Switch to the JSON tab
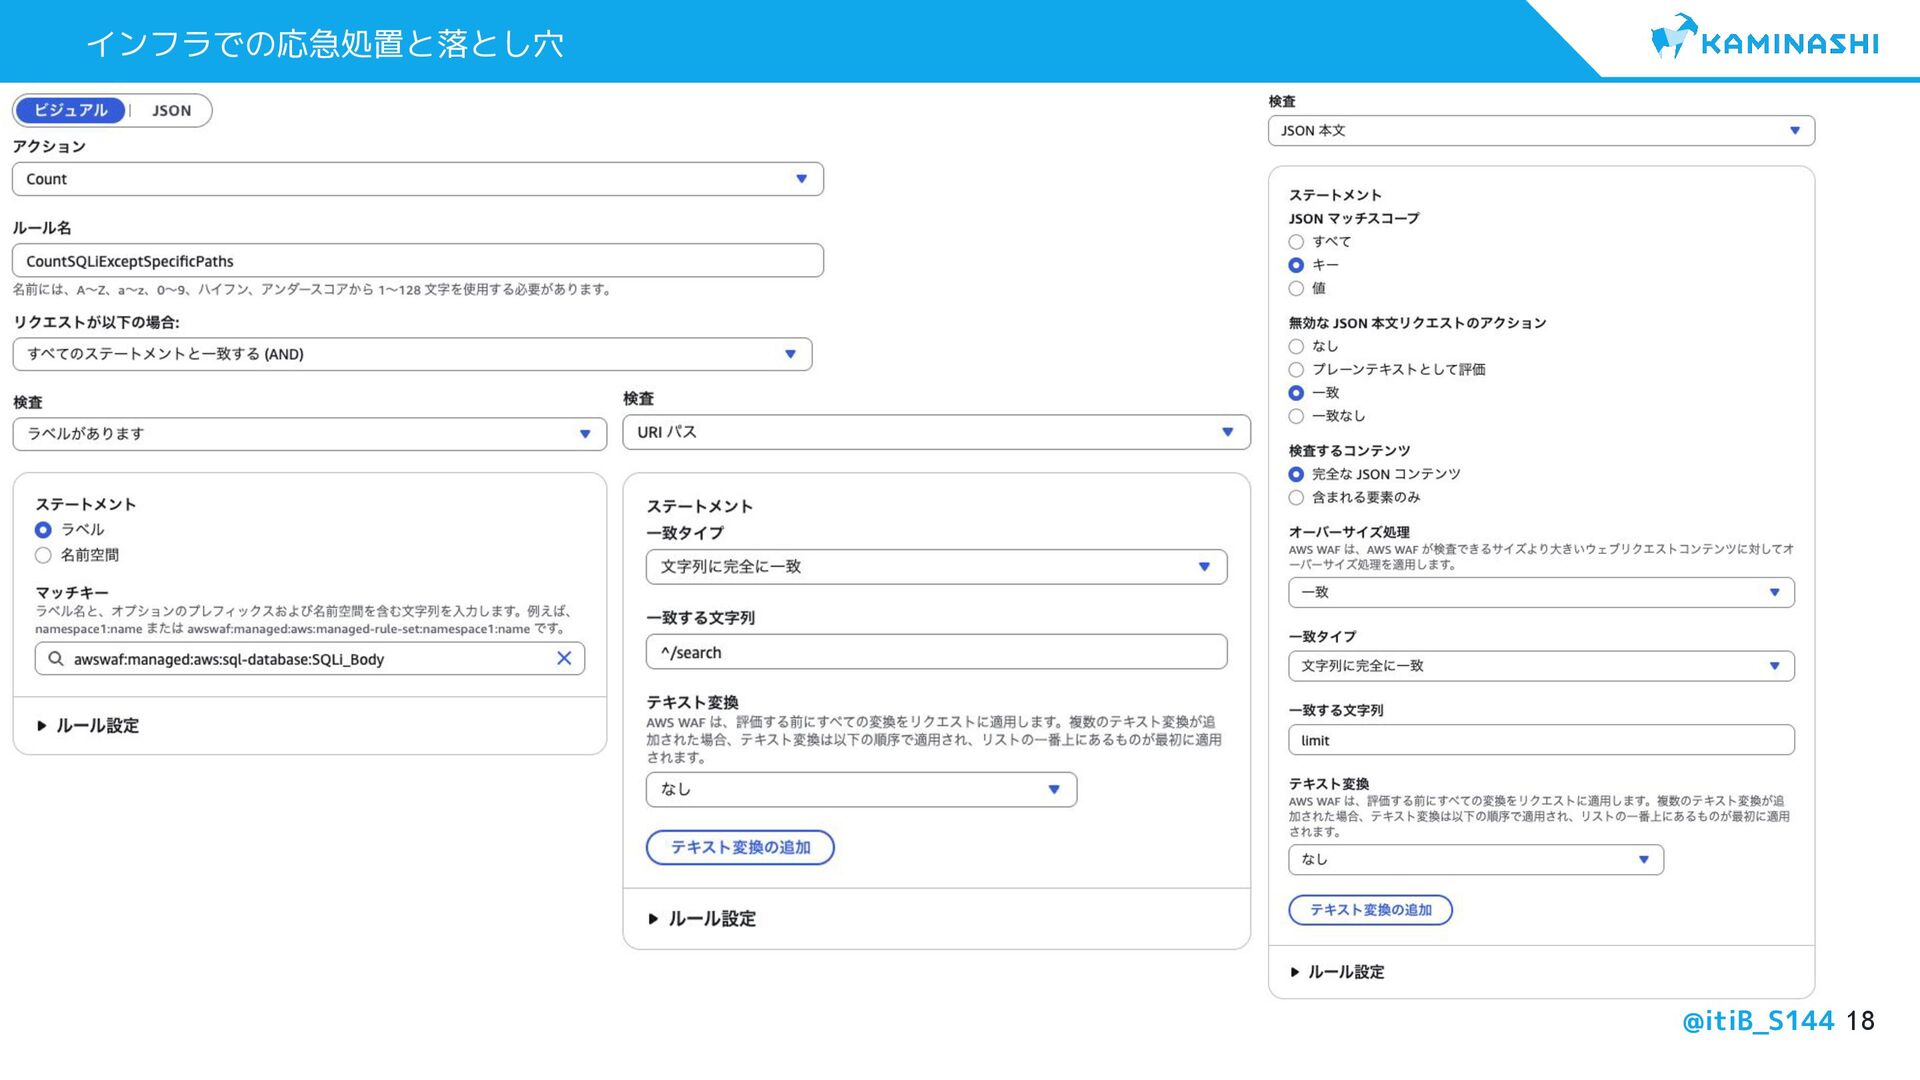 point(171,111)
